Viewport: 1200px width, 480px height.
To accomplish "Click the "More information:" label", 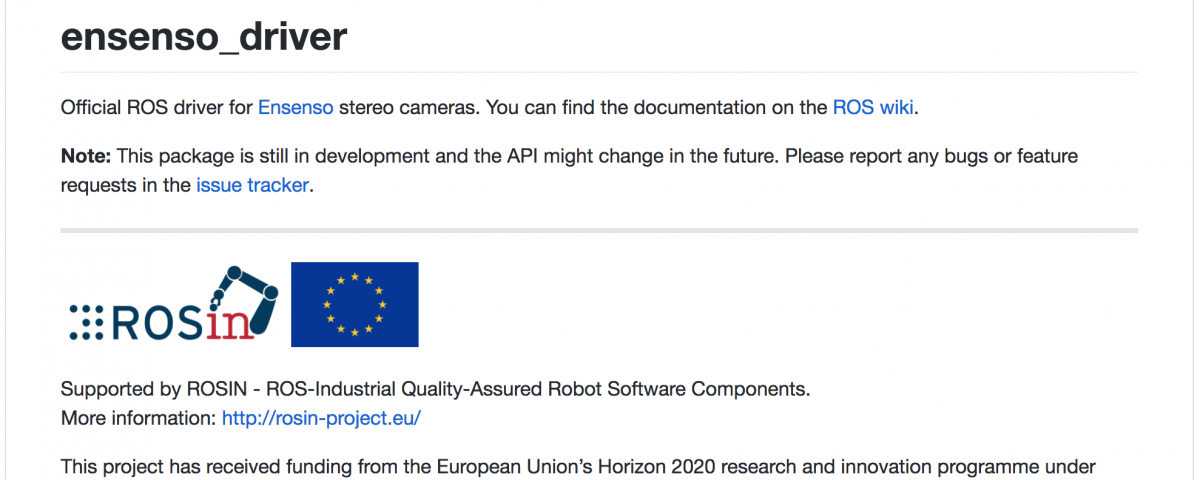I will tap(139, 418).
